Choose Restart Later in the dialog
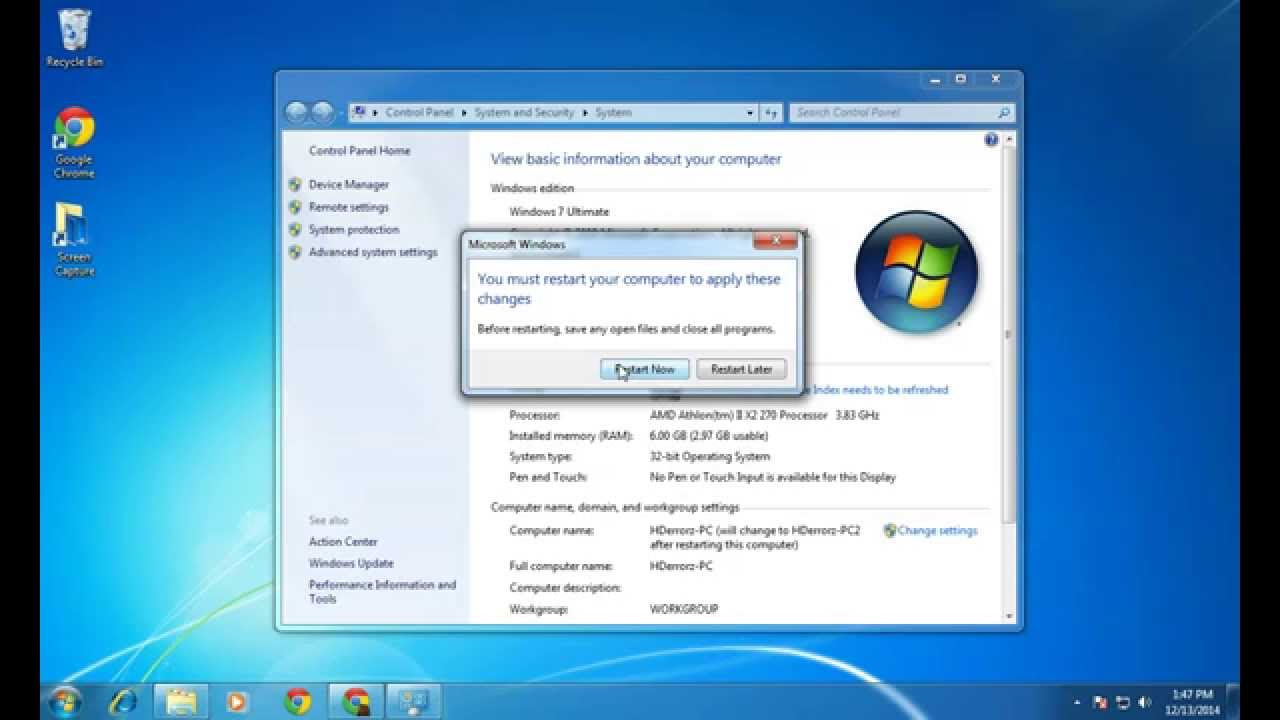The height and width of the screenshot is (720, 1280). point(741,369)
